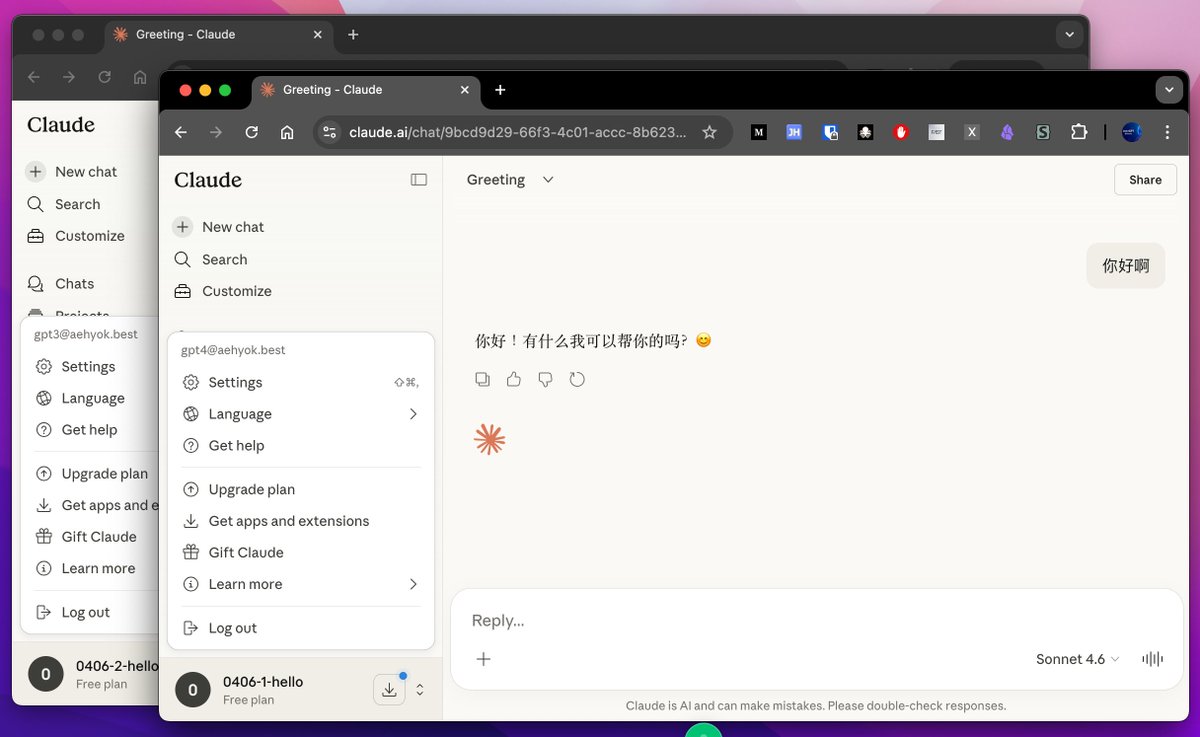Image resolution: width=1200 pixels, height=737 pixels.
Task: Retry the response with circular arrow icon
Action: 577,379
